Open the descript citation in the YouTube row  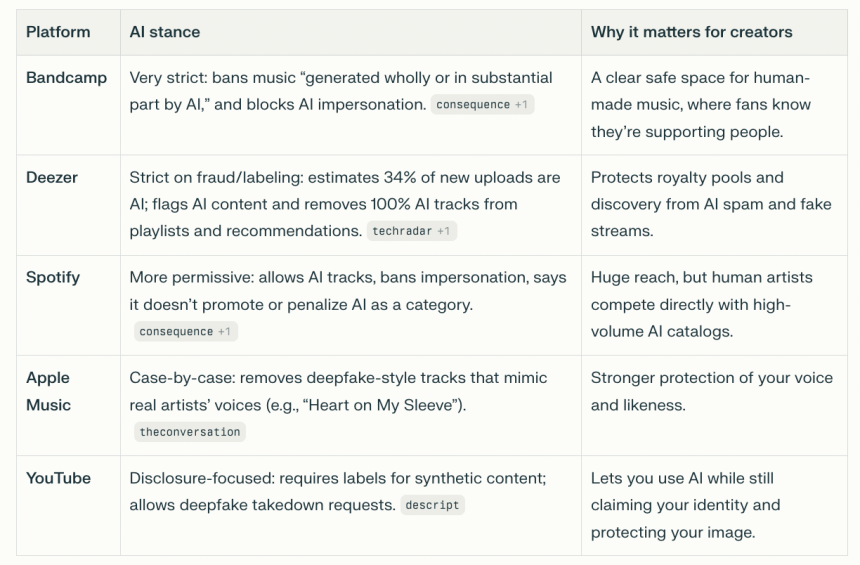pyautogui.click(x=432, y=505)
